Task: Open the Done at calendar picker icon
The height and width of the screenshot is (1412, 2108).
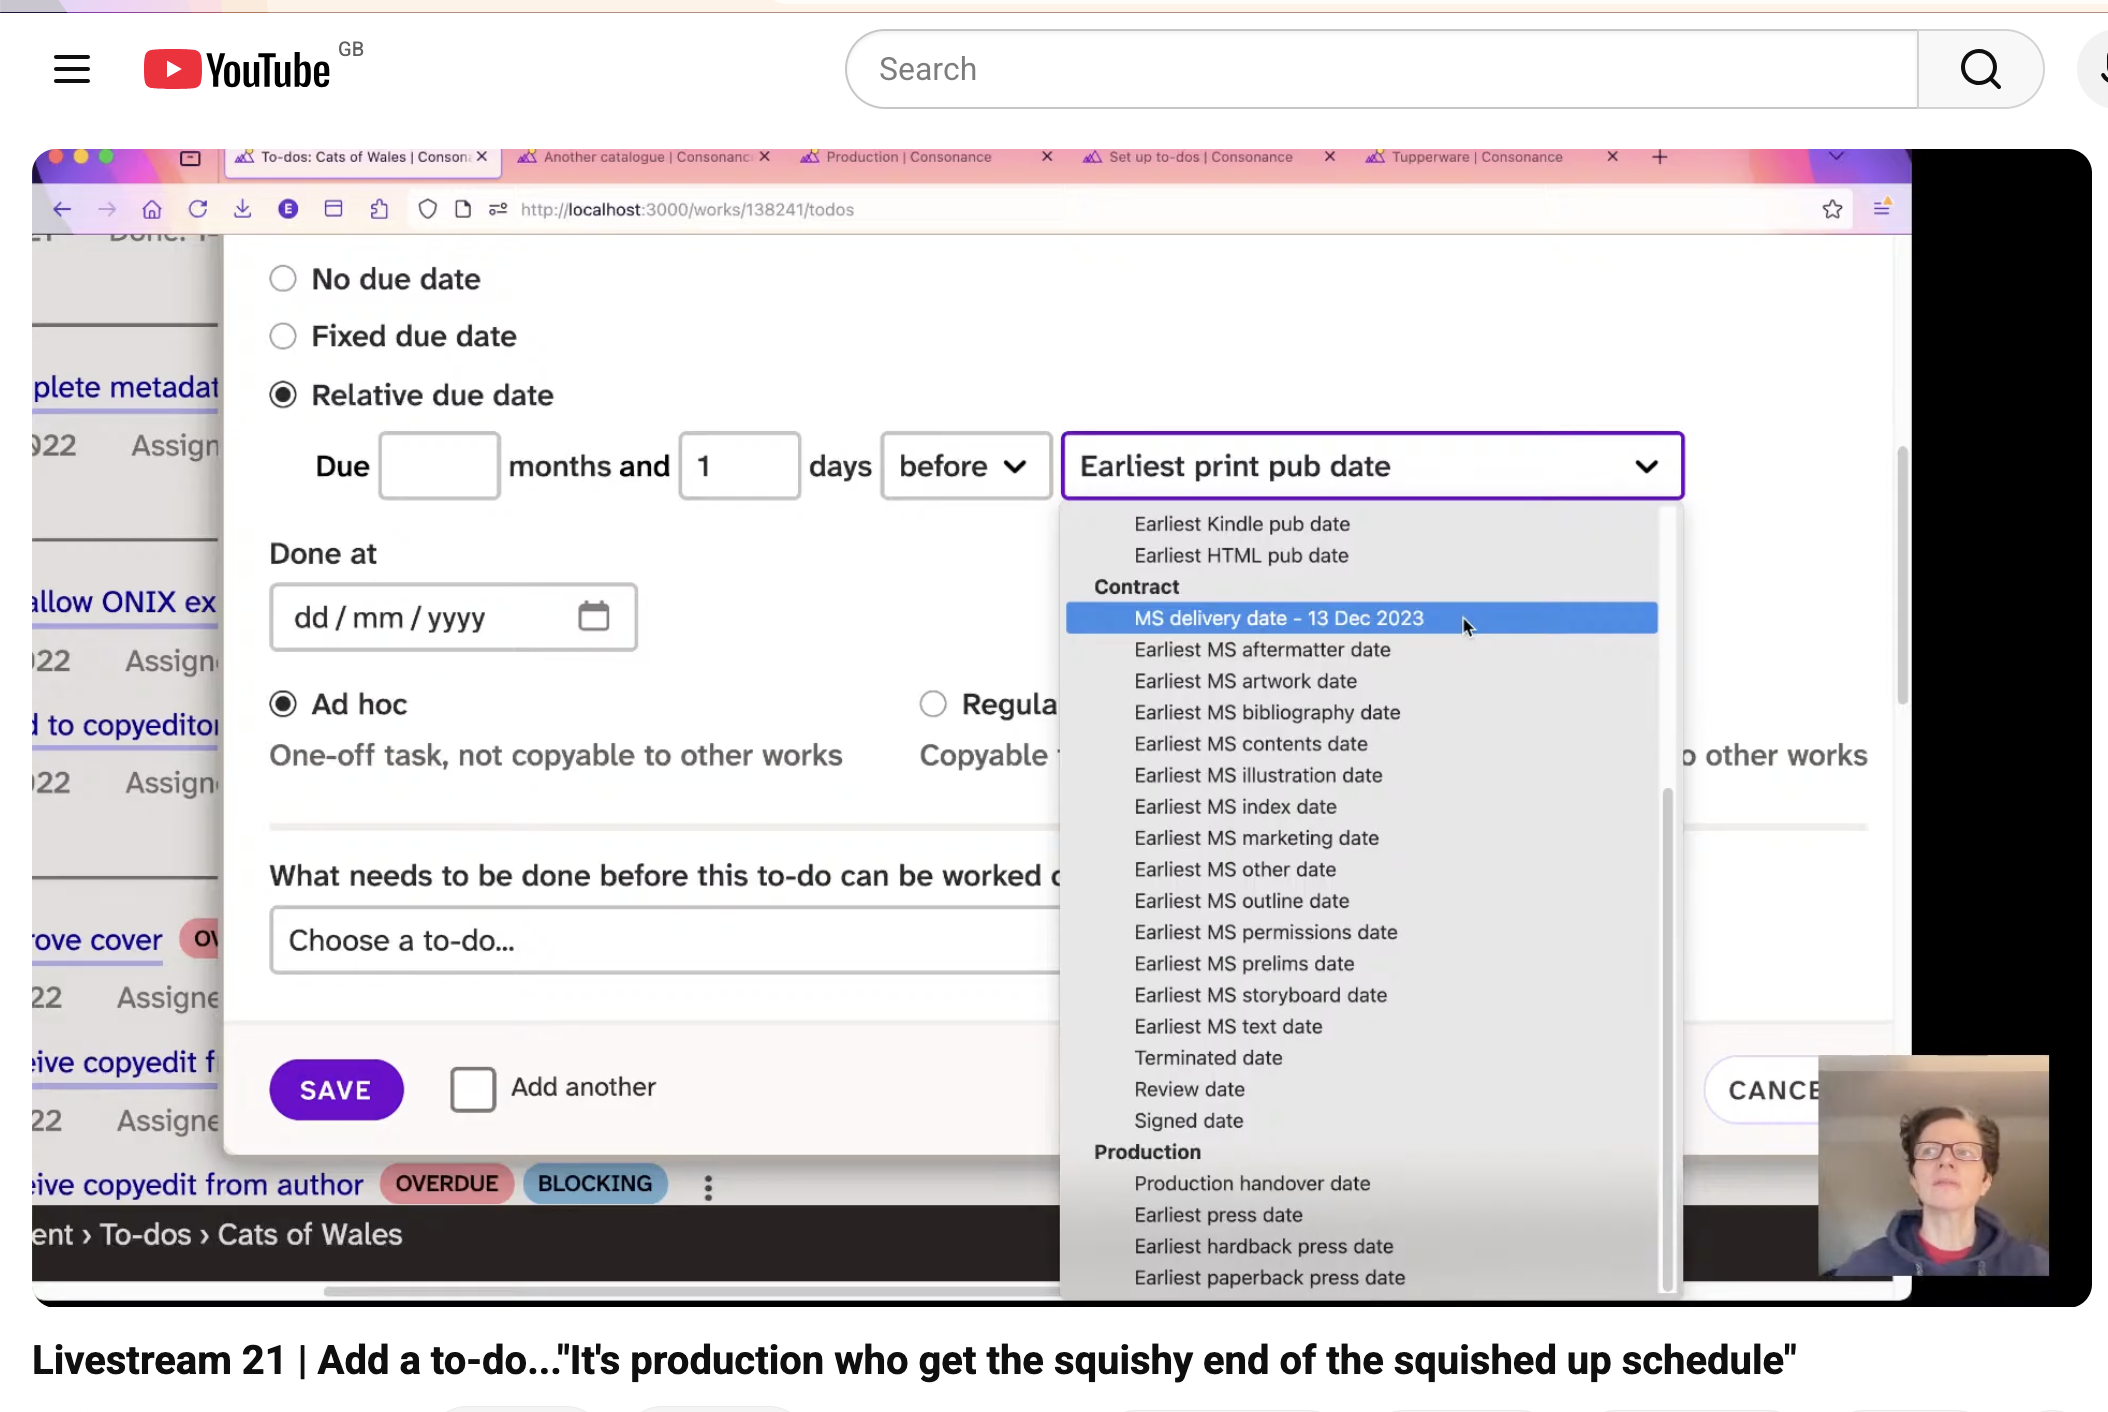Action: tap(594, 616)
